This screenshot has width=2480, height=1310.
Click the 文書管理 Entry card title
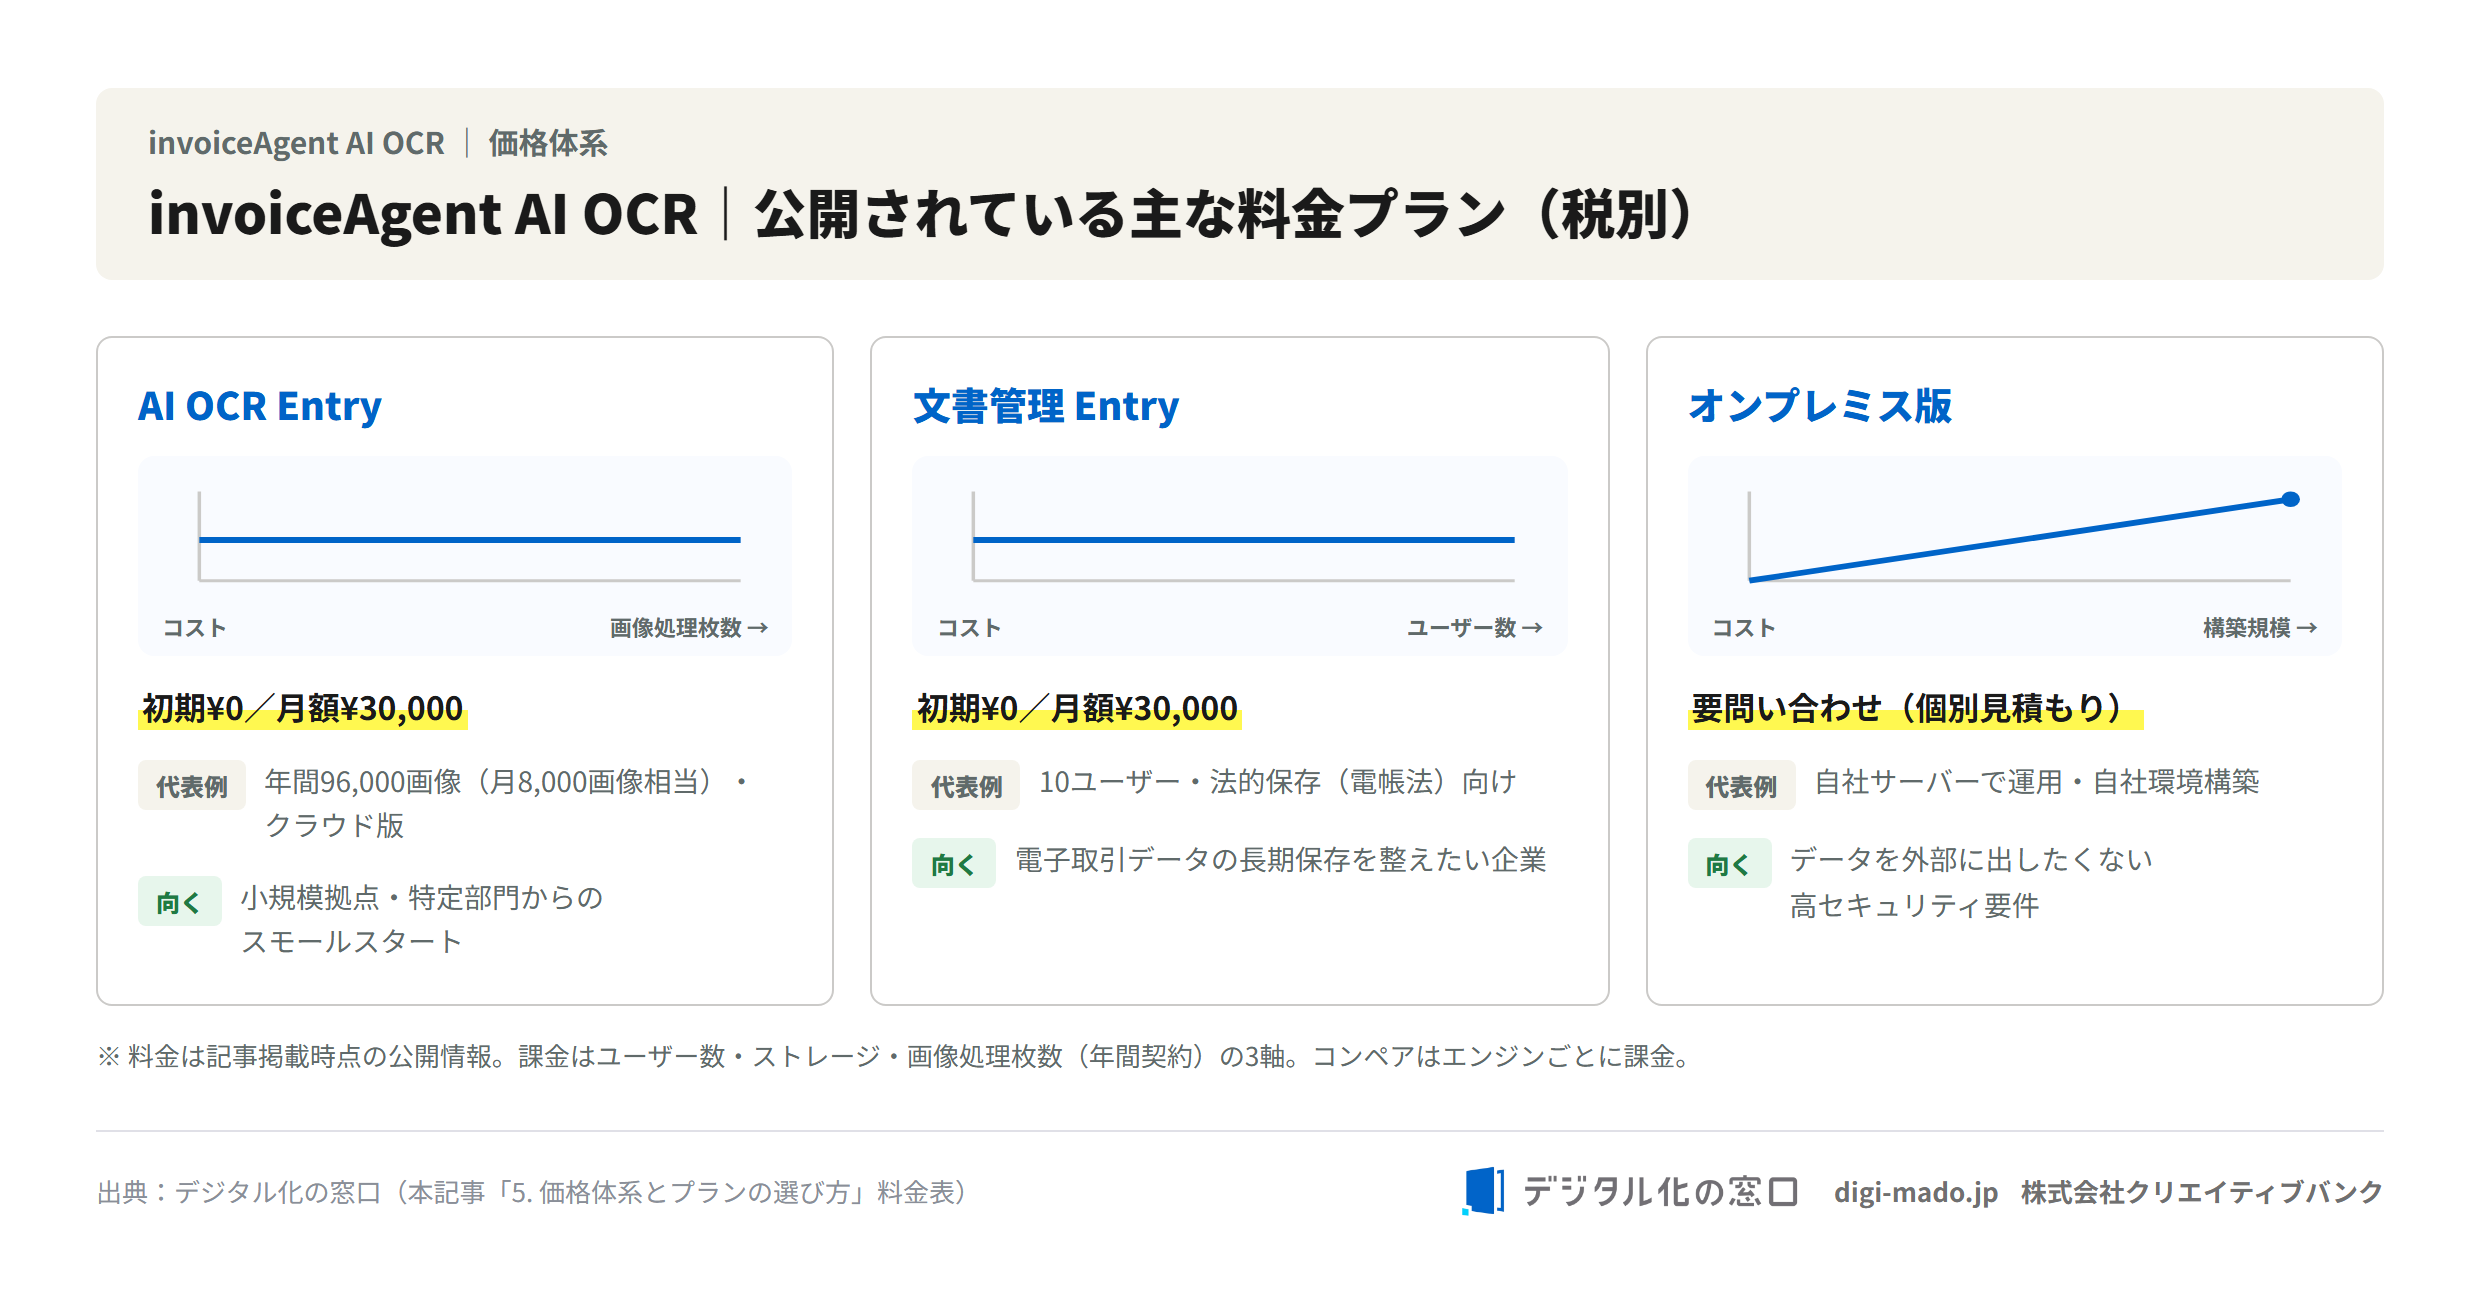pos(1046,406)
